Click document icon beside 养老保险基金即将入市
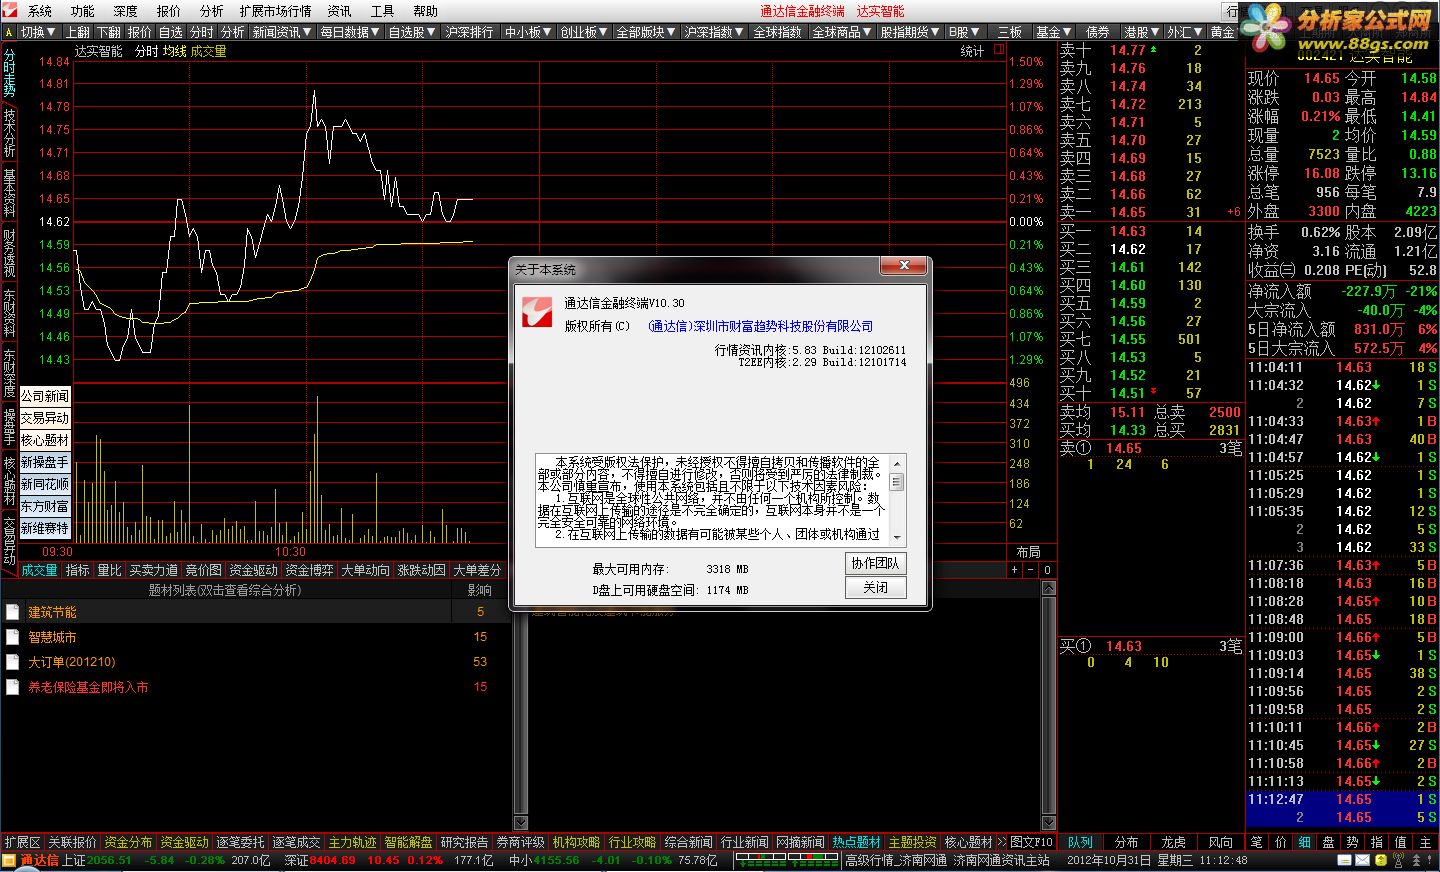This screenshot has width=1440, height=872. 12,687
